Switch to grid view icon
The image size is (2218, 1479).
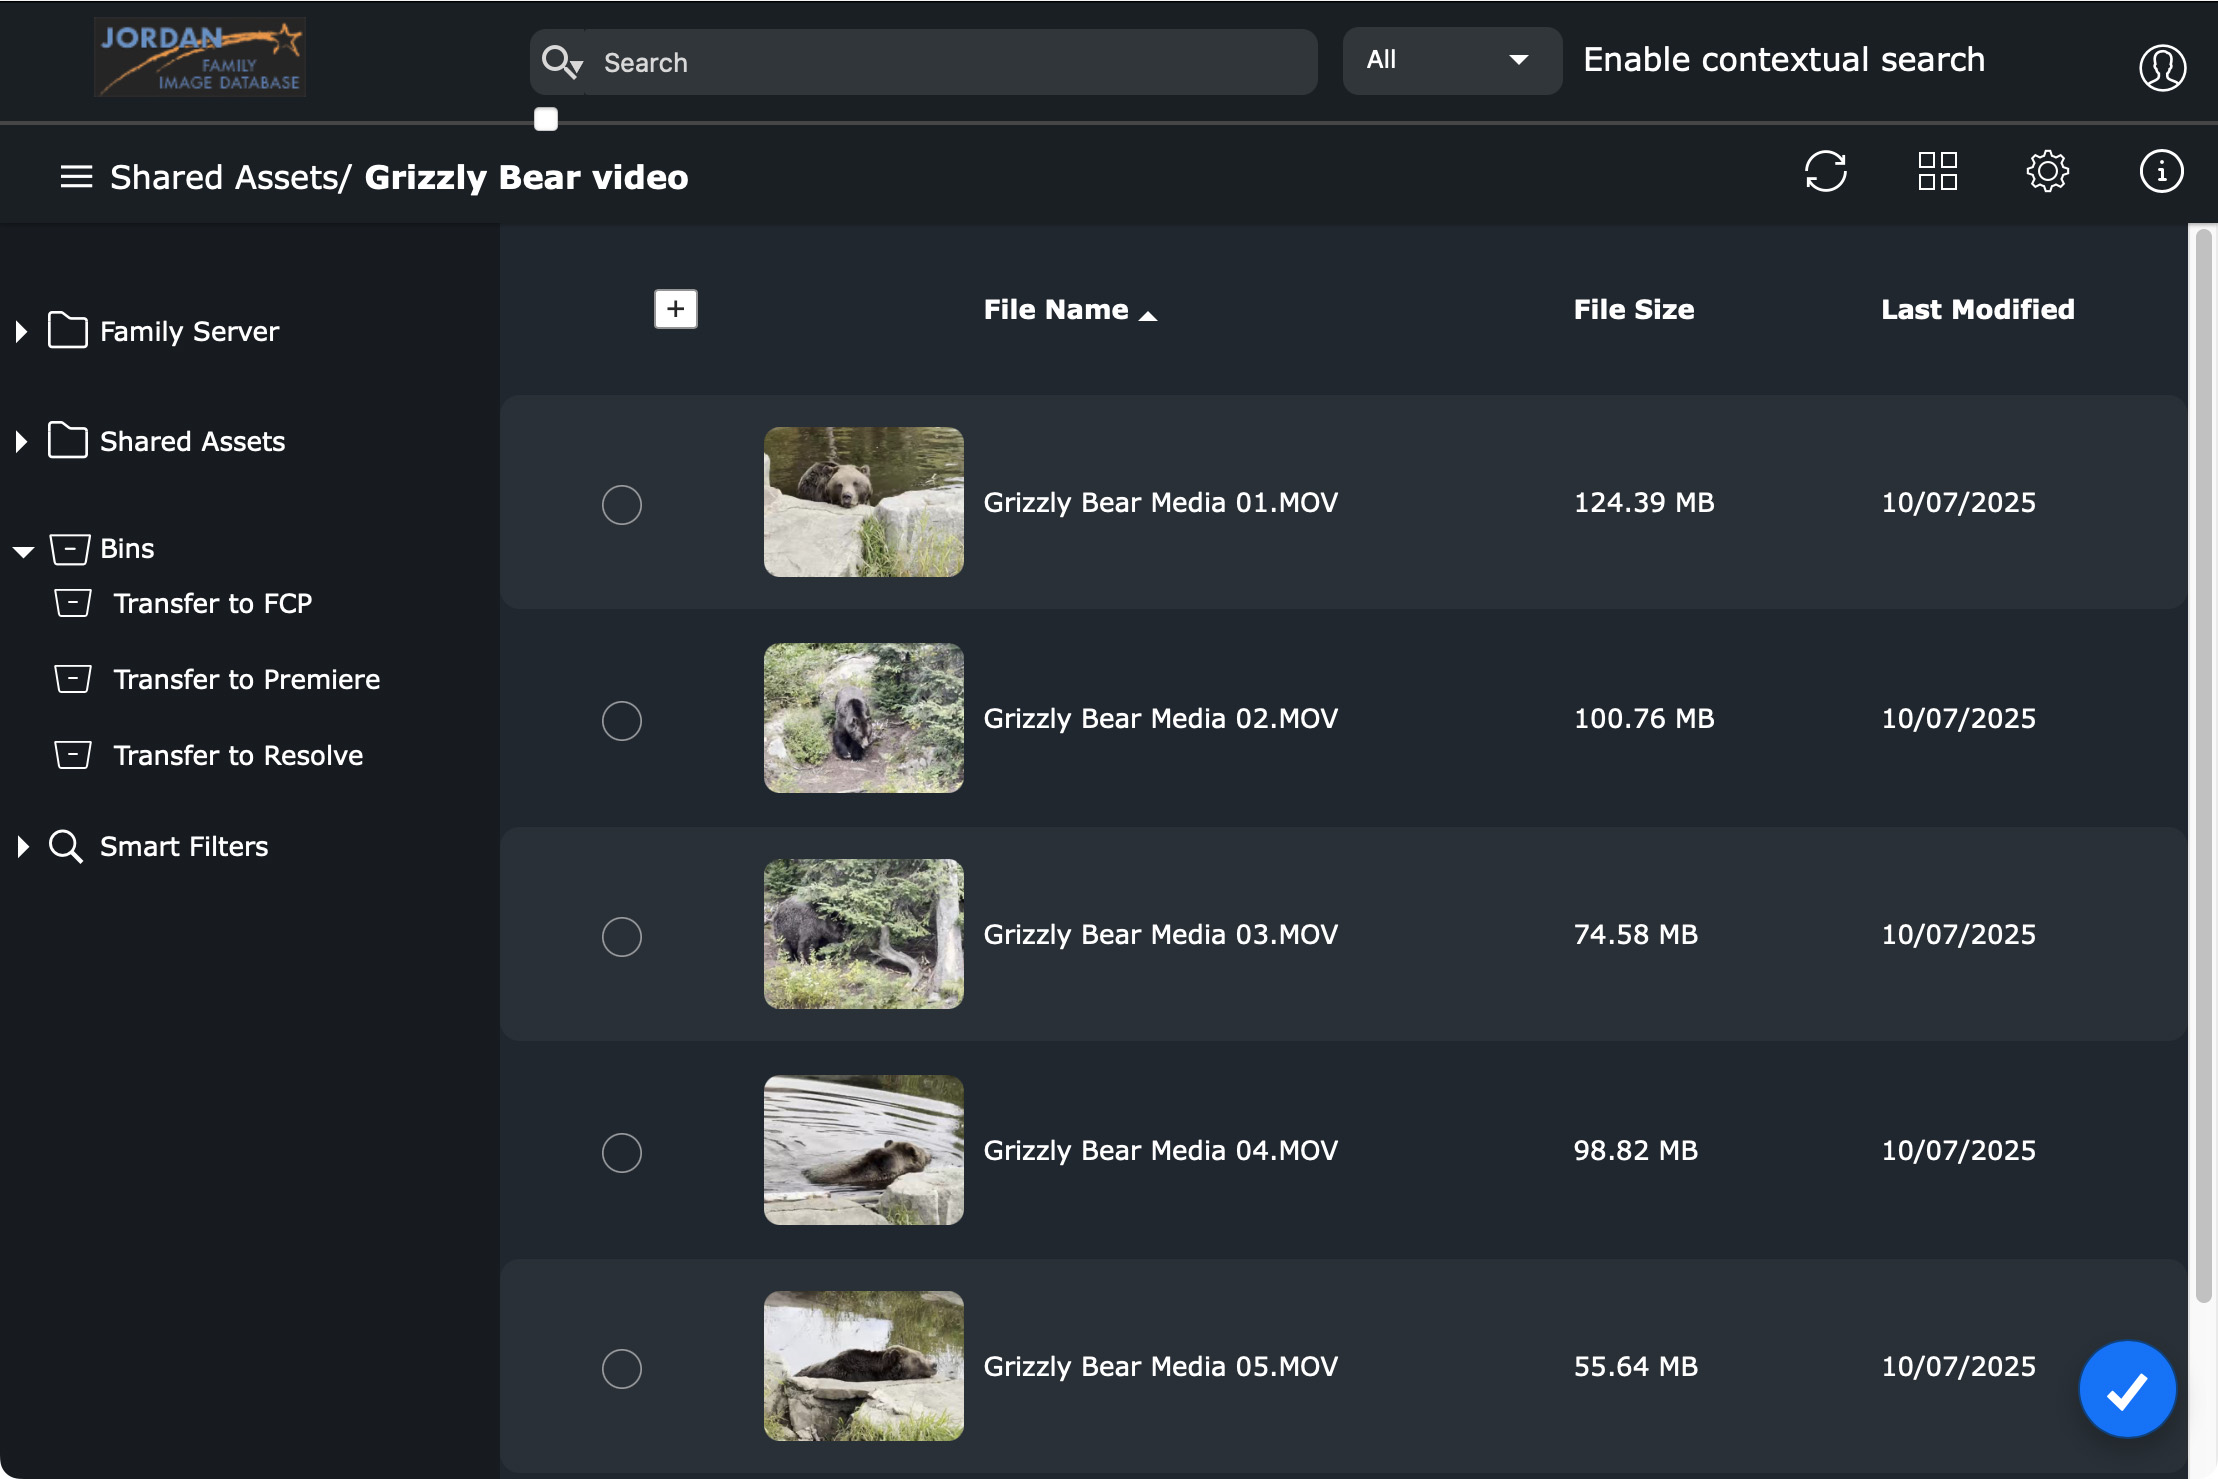[1937, 171]
